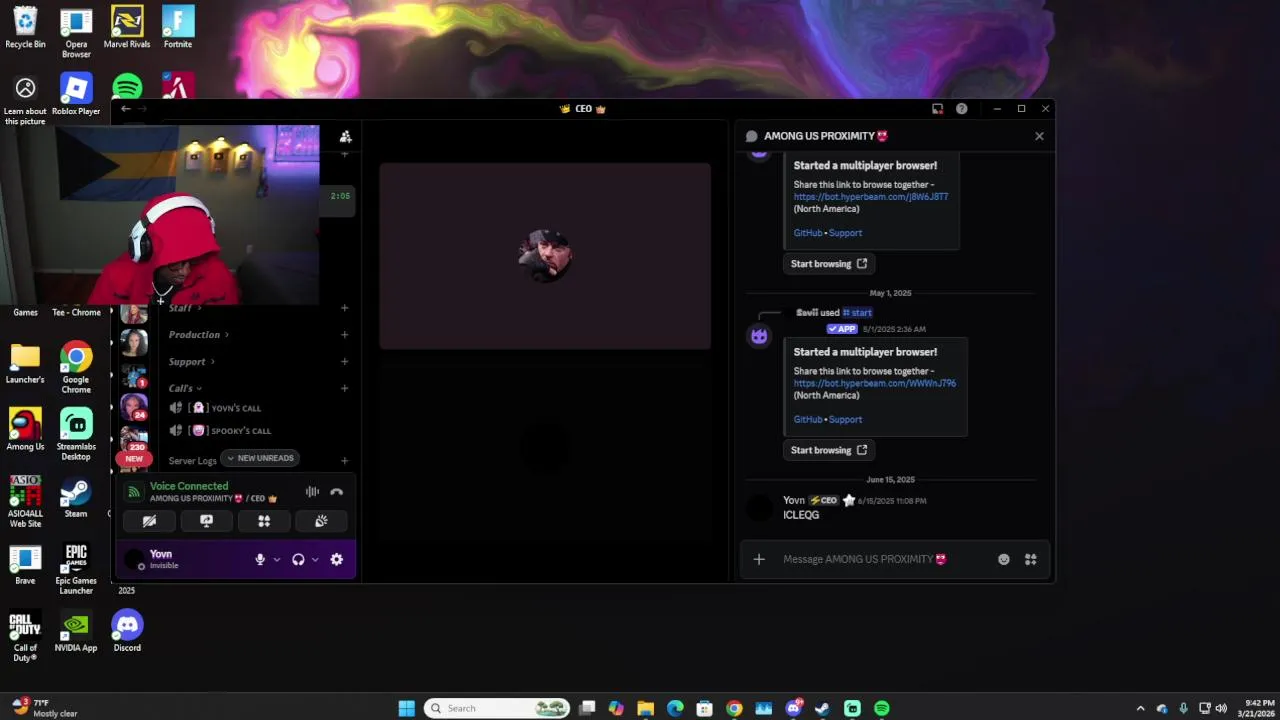Open Discord inbox icon in title bar

click(937, 109)
